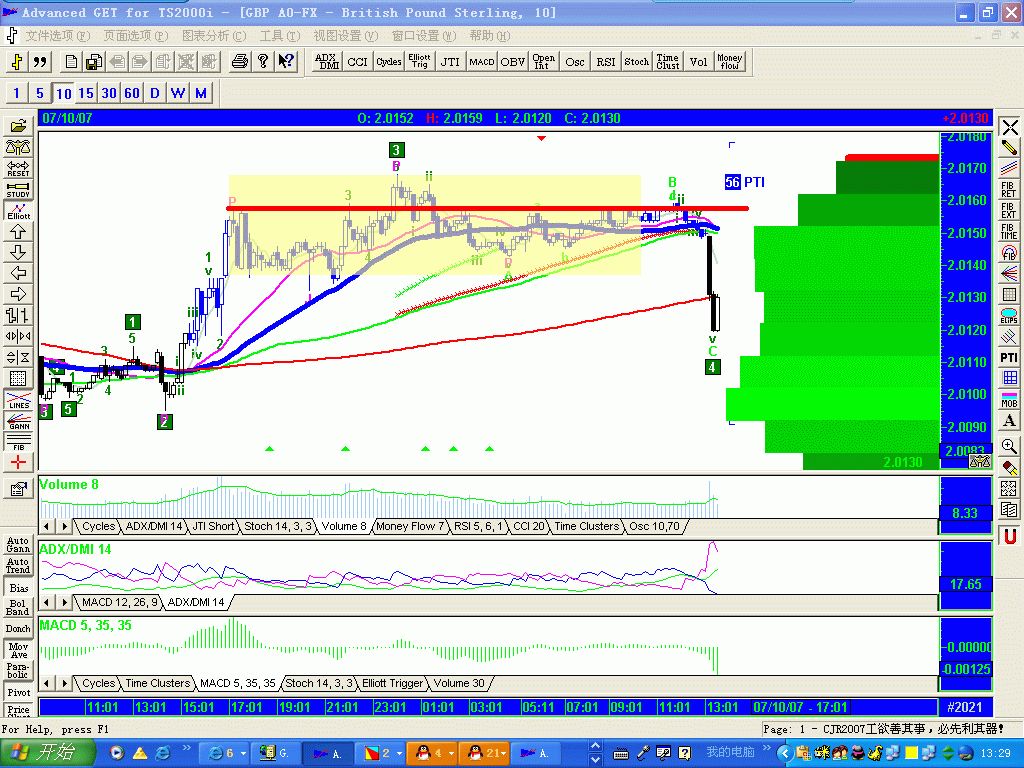Open the Open Int indicator
The height and width of the screenshot is (768, 1024).
point(543,61)
